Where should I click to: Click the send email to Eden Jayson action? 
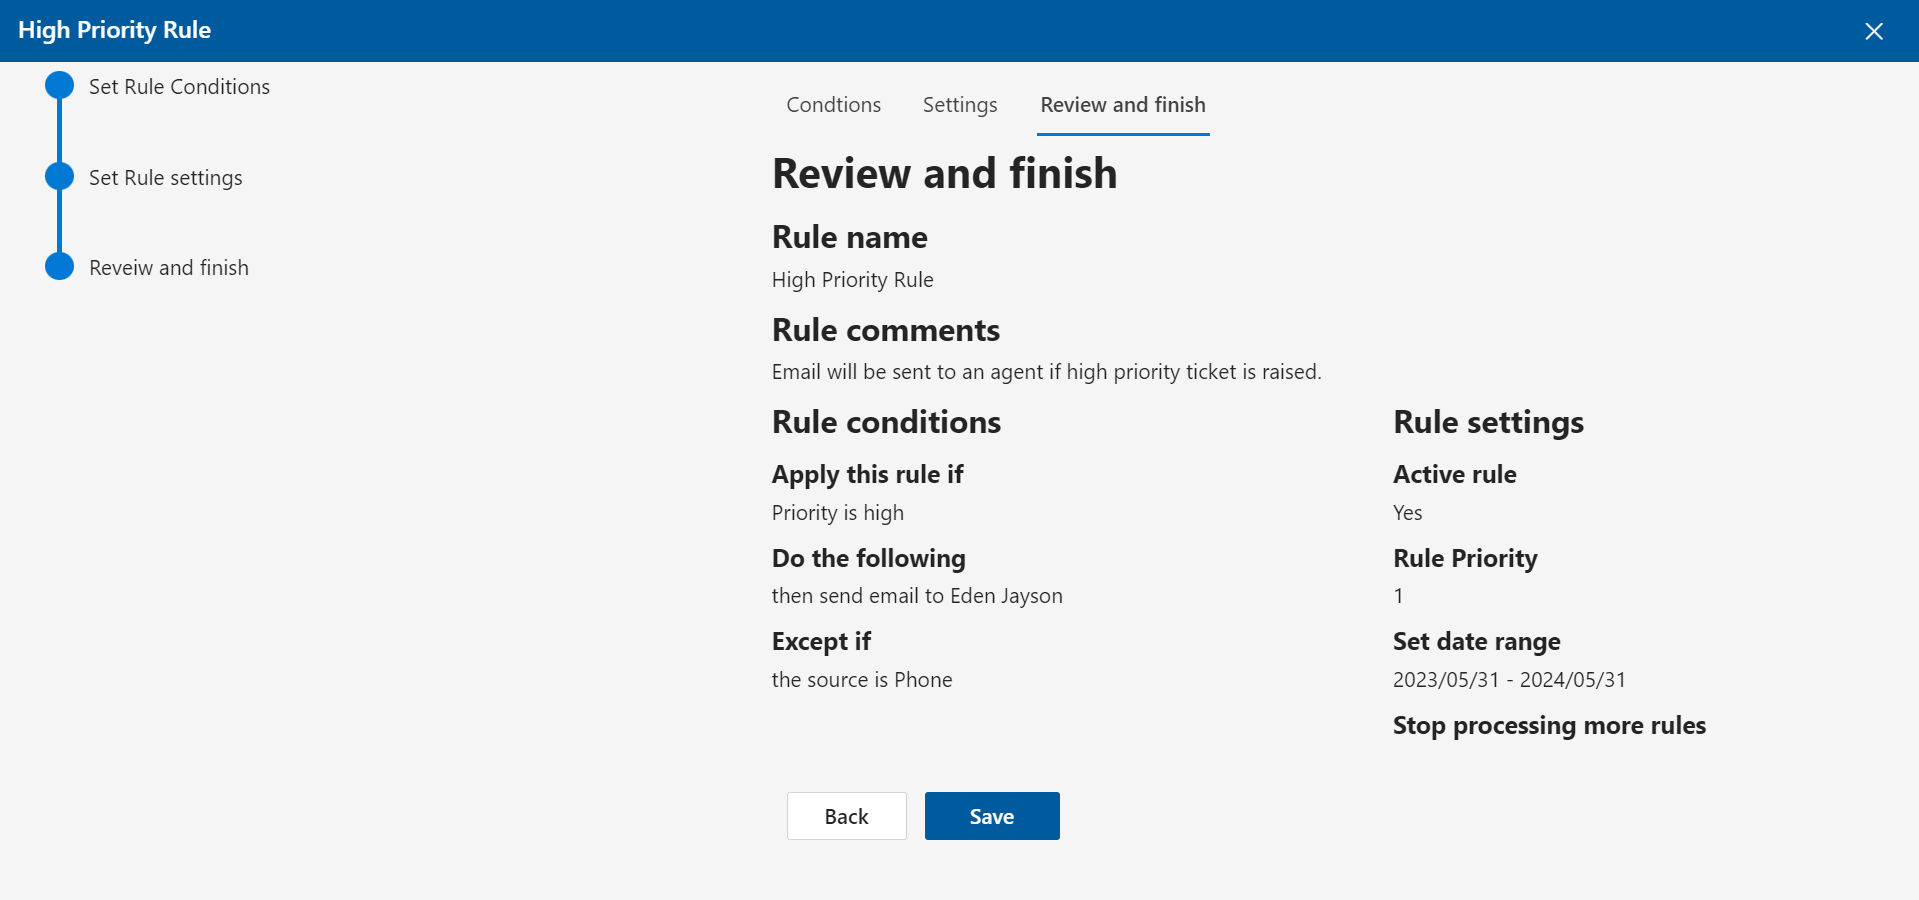pos(917,596)
